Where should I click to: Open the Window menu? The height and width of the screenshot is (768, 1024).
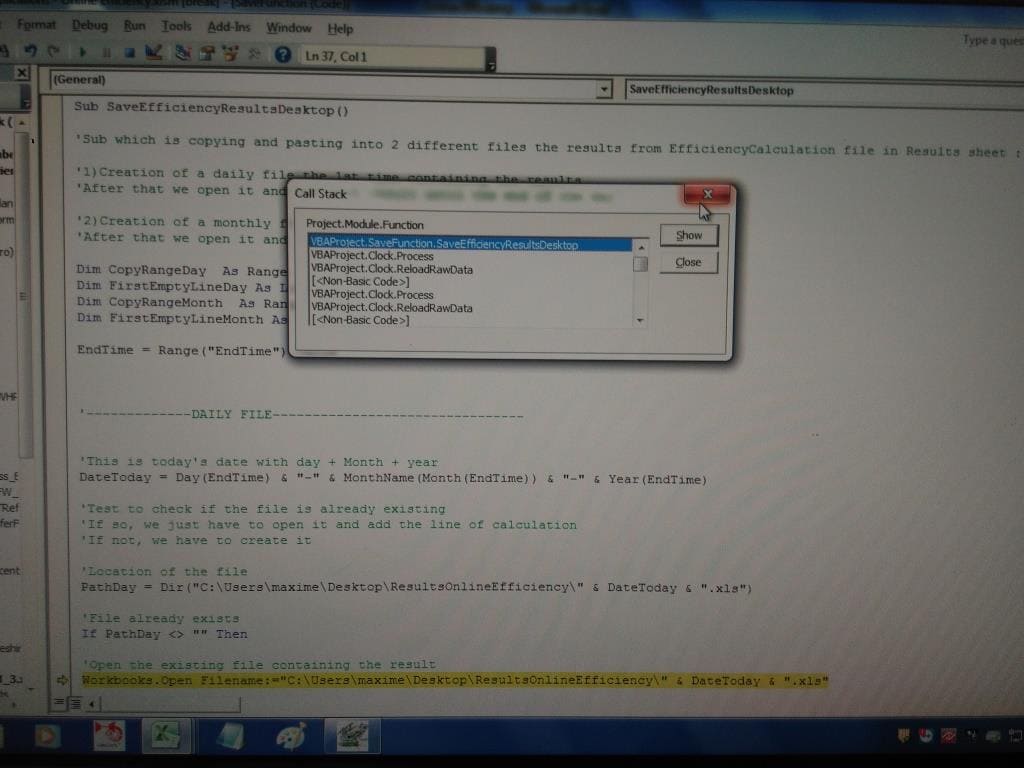(289, 28)
